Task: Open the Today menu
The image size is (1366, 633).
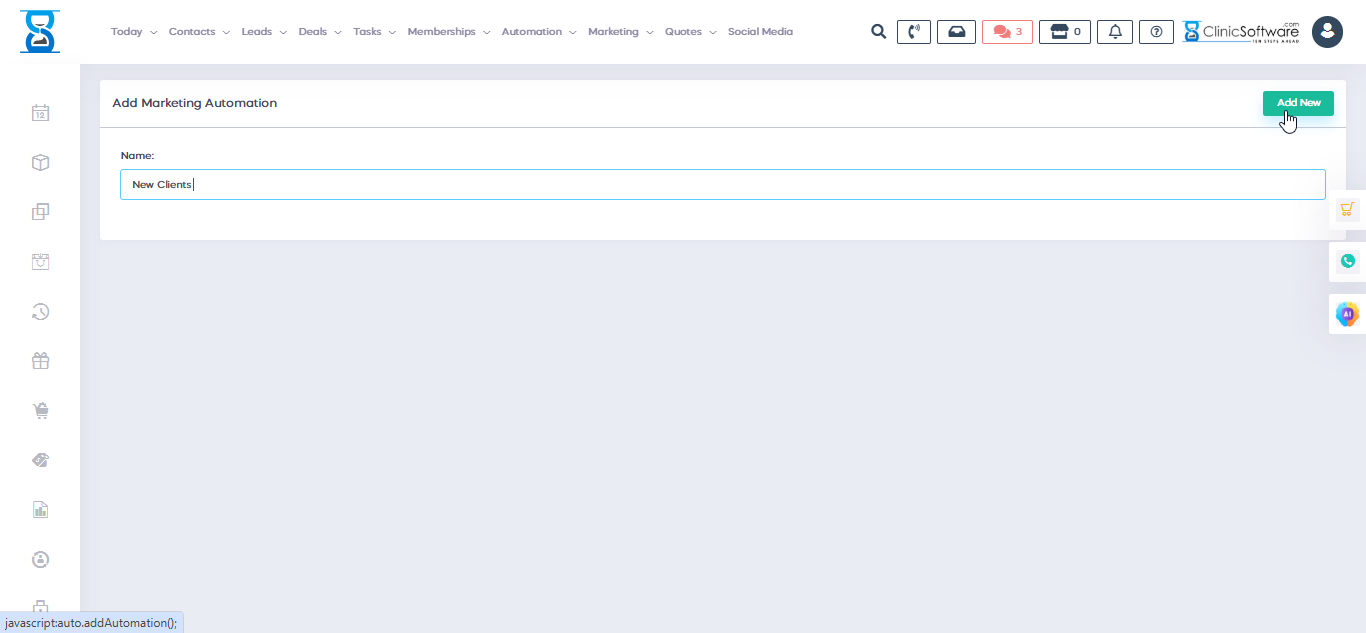Action: pos(127,31)
